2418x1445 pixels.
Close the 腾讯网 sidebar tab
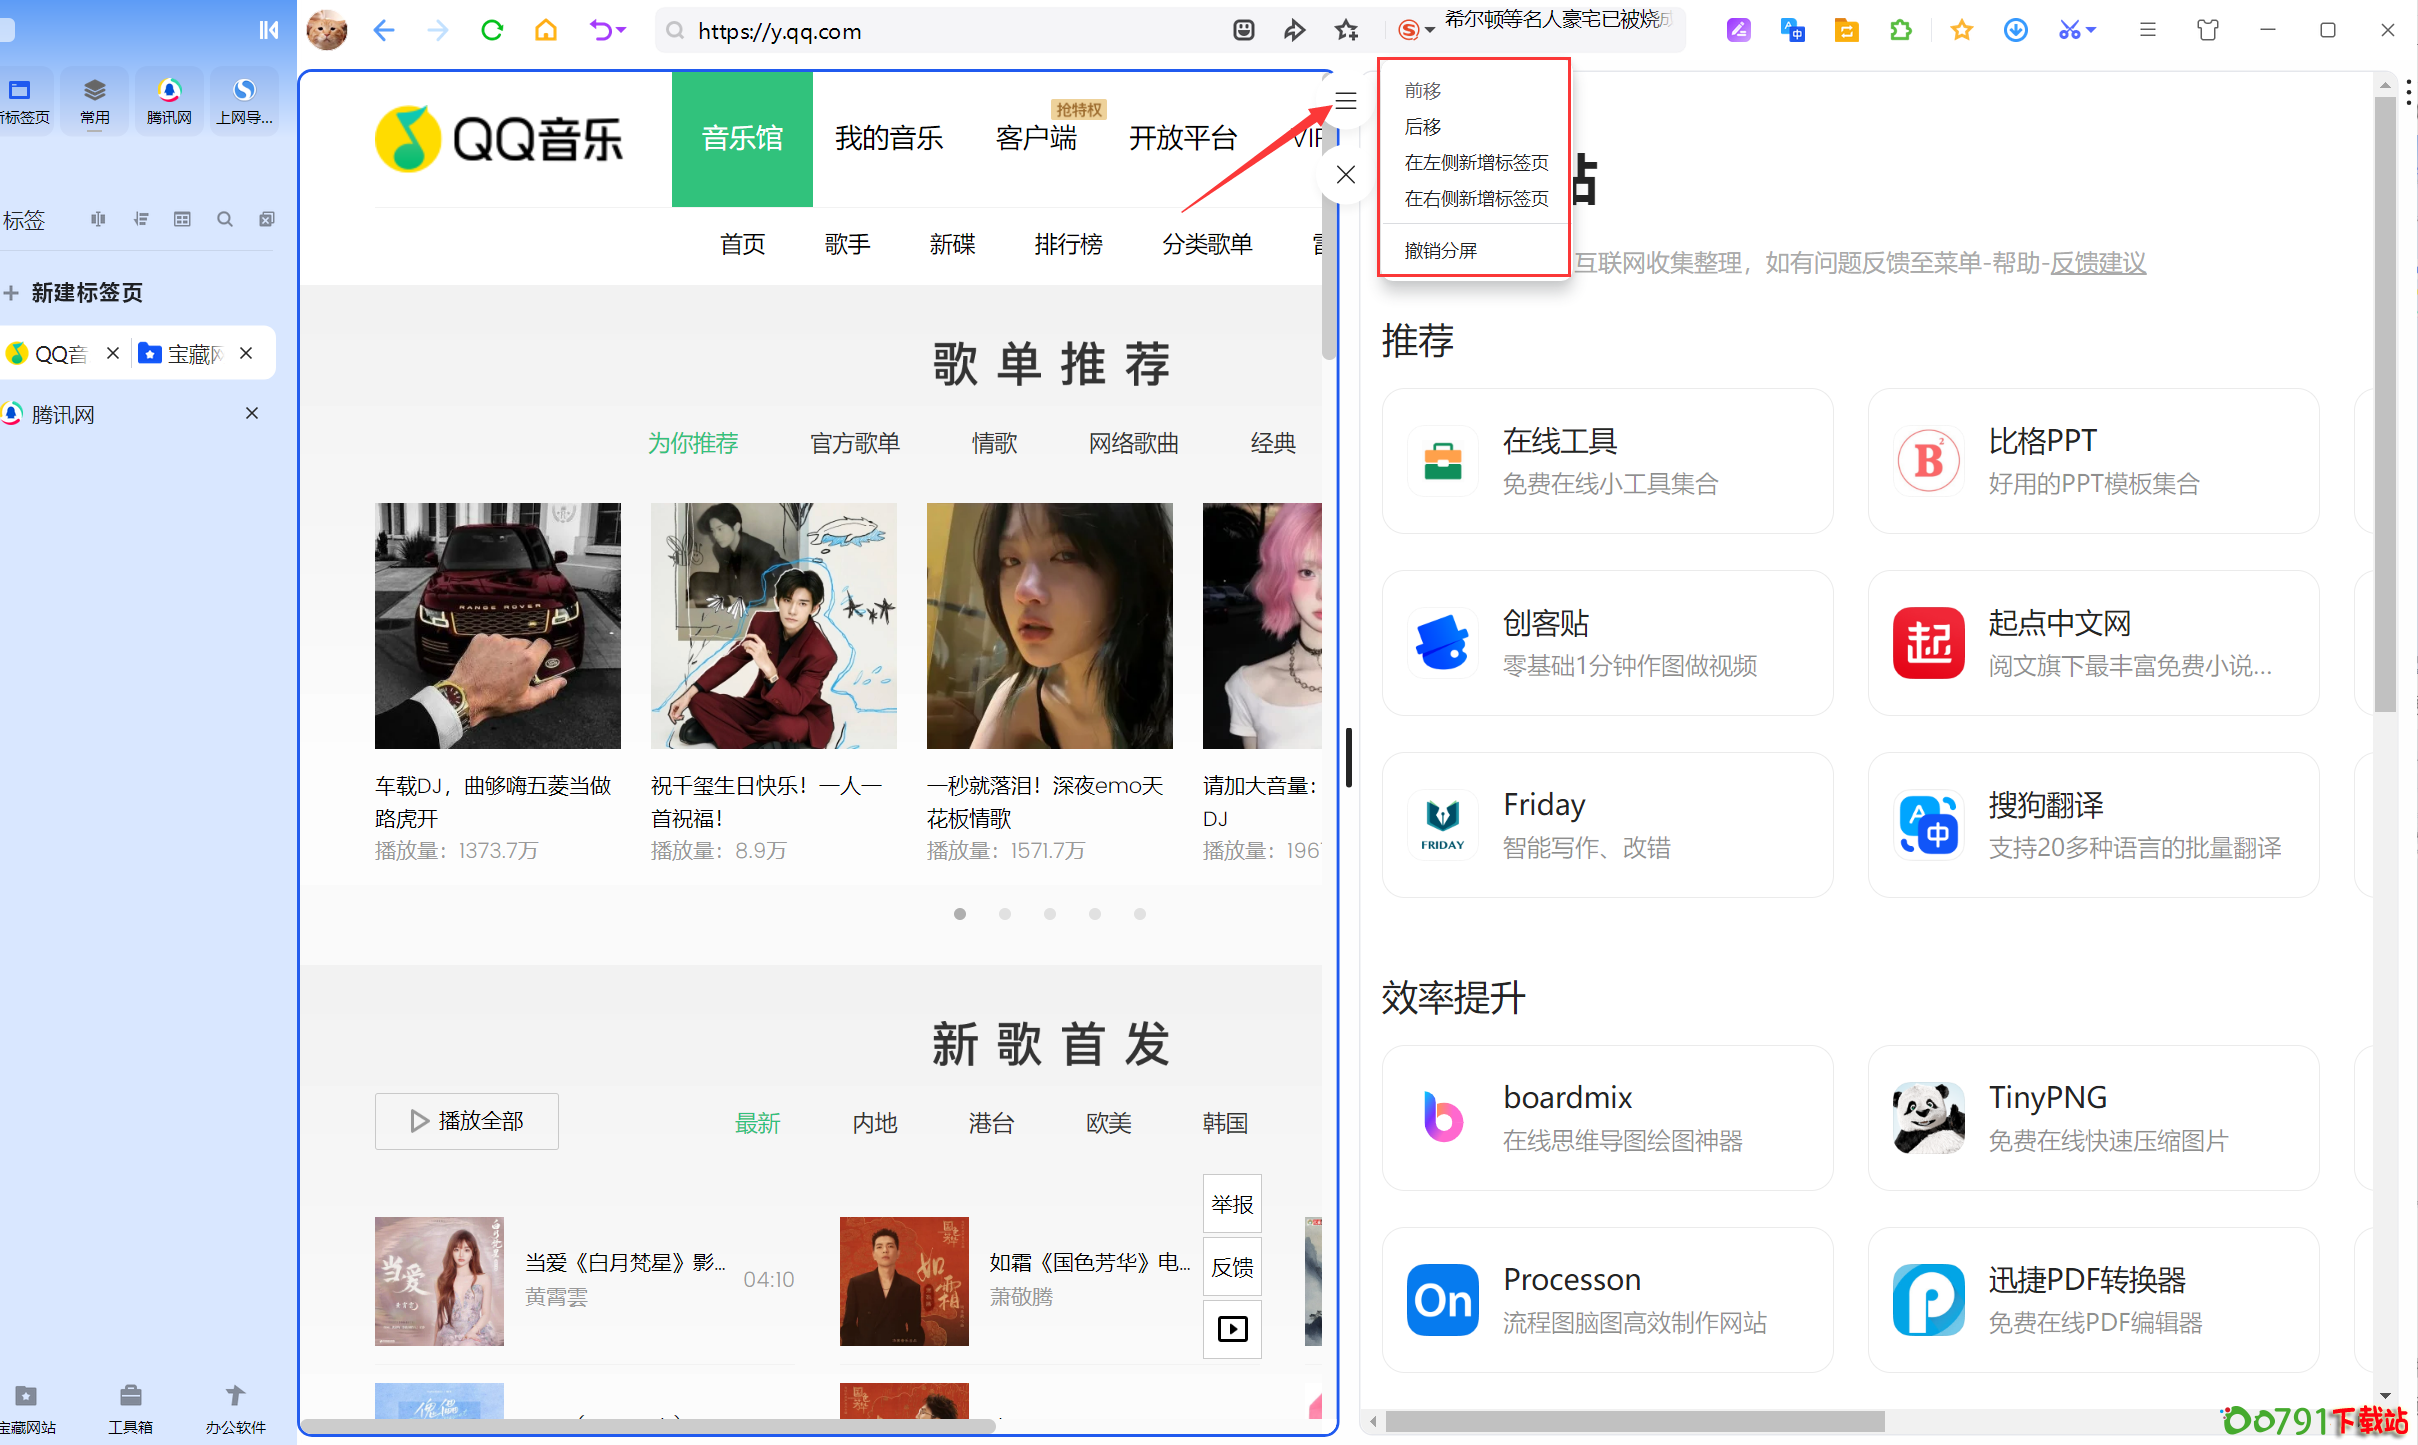coord(252,413)
